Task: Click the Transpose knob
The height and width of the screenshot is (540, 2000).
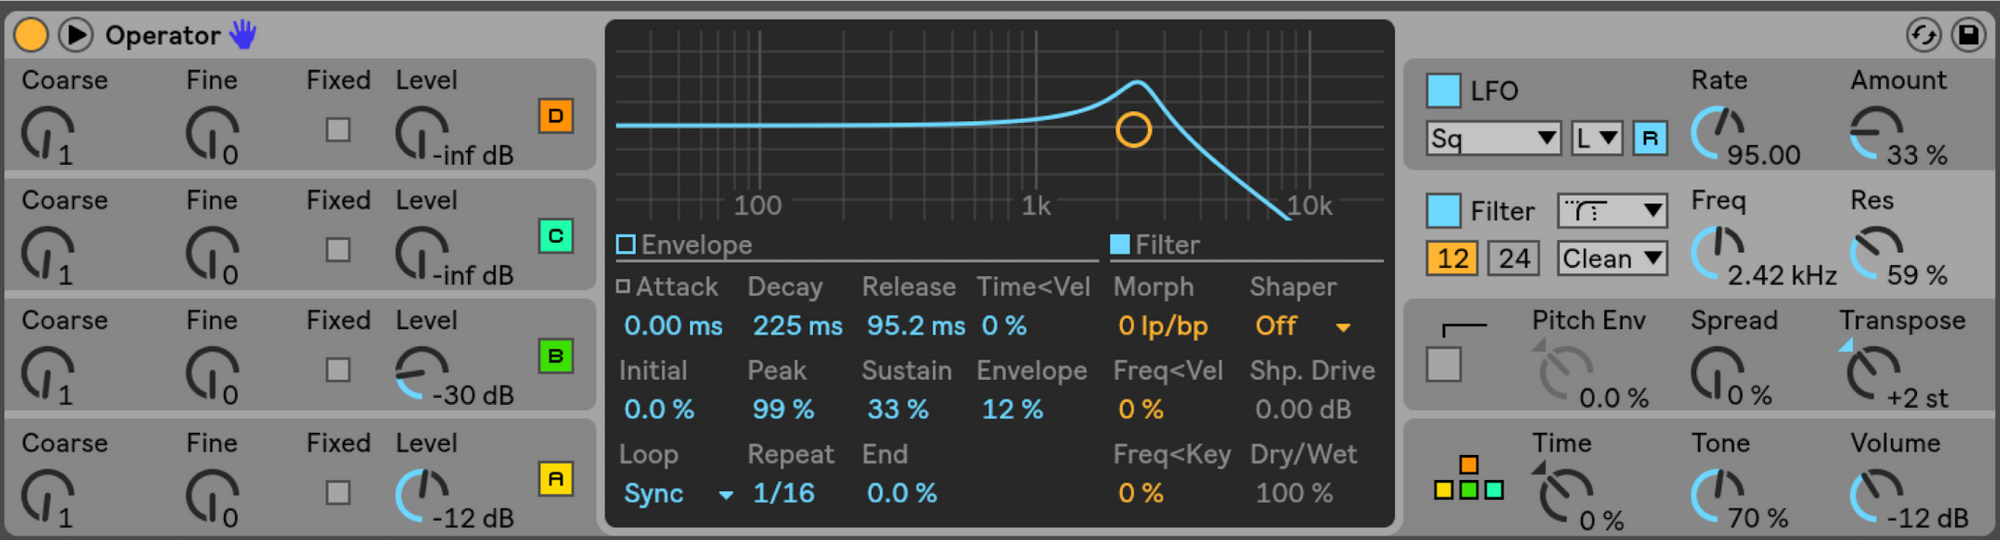Action: [1873, 373]
